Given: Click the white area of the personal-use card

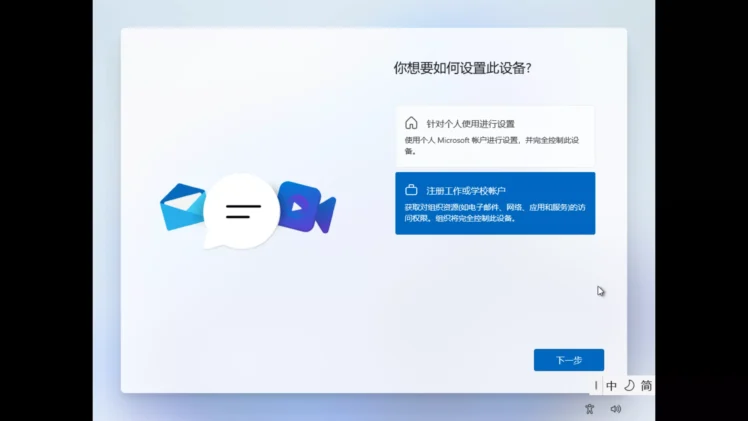Looking at the screenshot, I should (560, 124).
